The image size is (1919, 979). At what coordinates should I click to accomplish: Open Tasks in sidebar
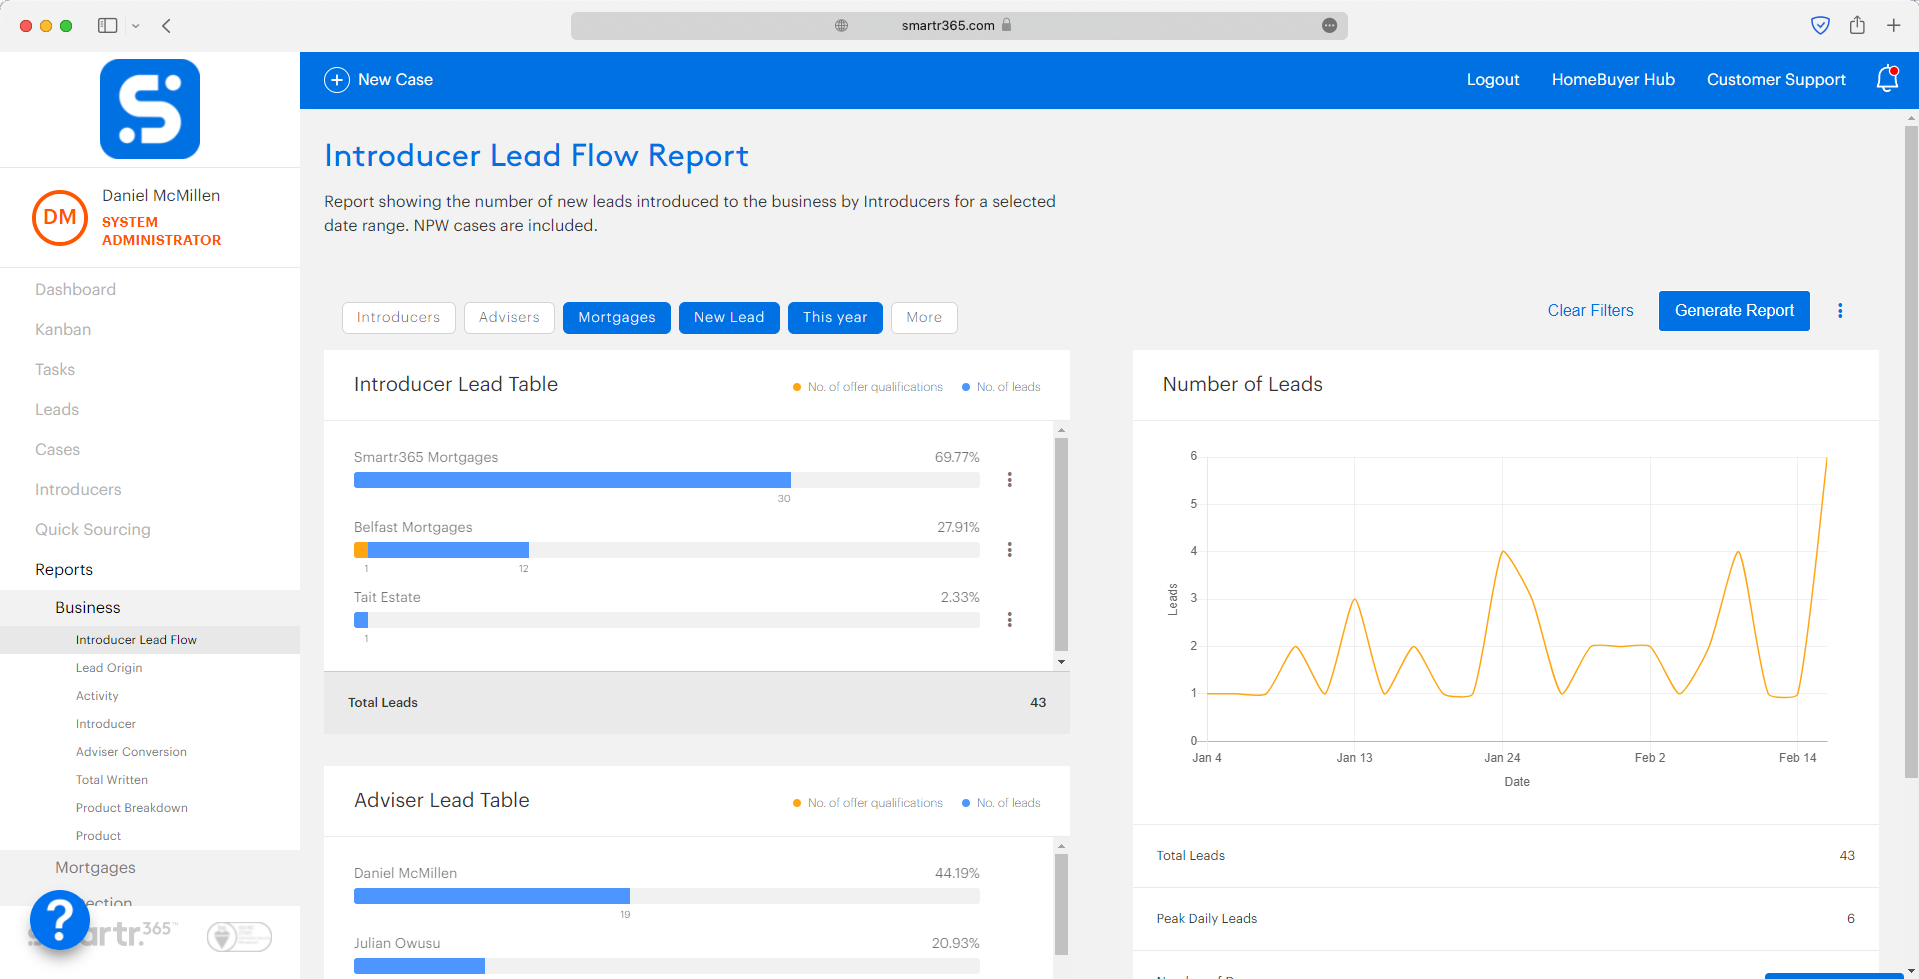point(55,369)
